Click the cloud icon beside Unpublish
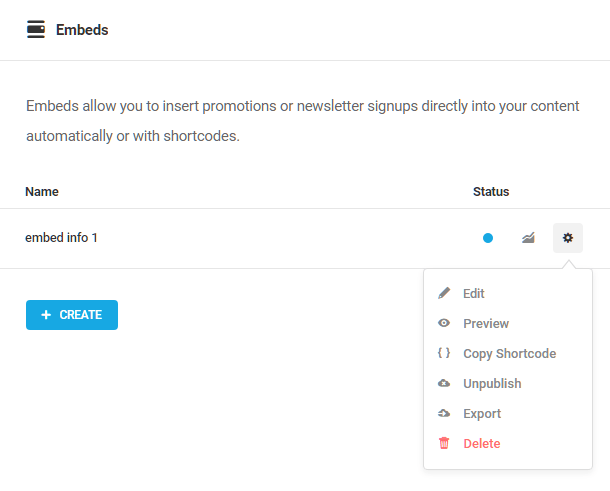 click(x=444, y=383)
